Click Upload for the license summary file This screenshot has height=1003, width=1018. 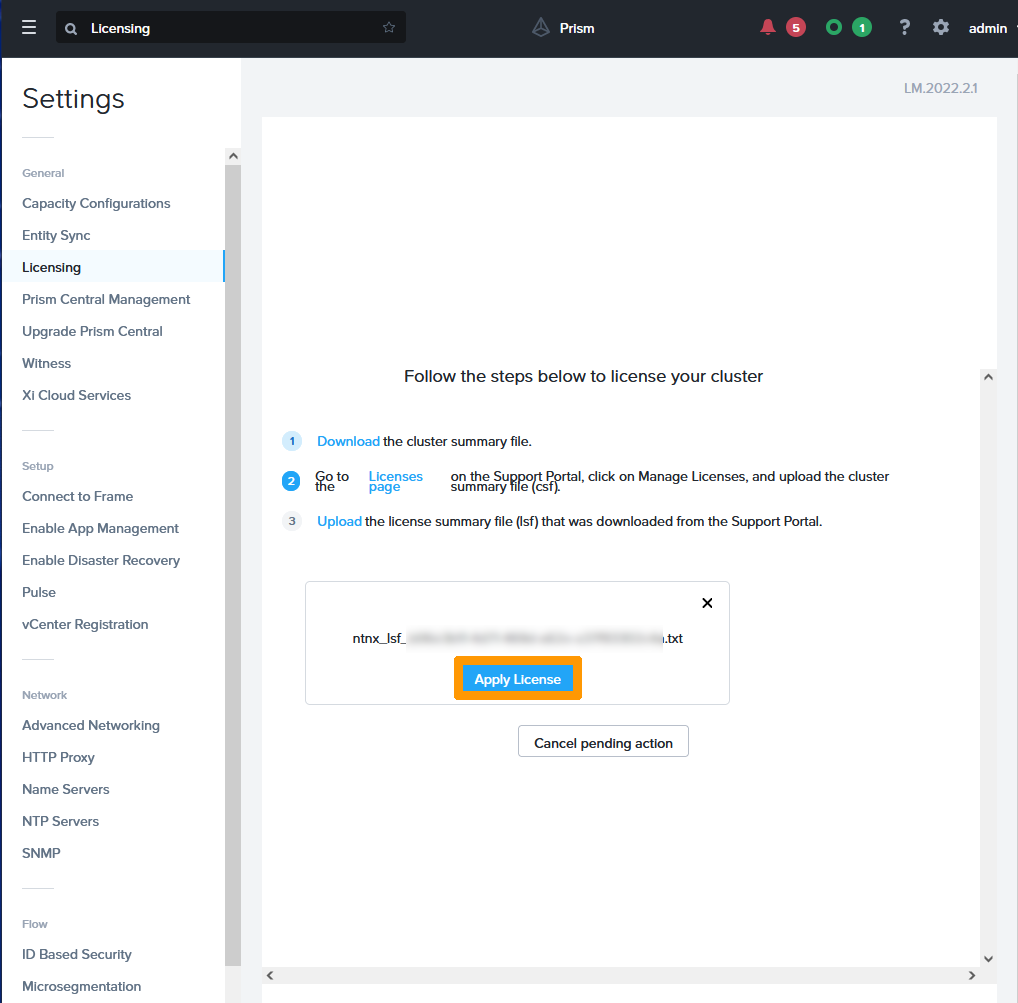pos(339,521)
